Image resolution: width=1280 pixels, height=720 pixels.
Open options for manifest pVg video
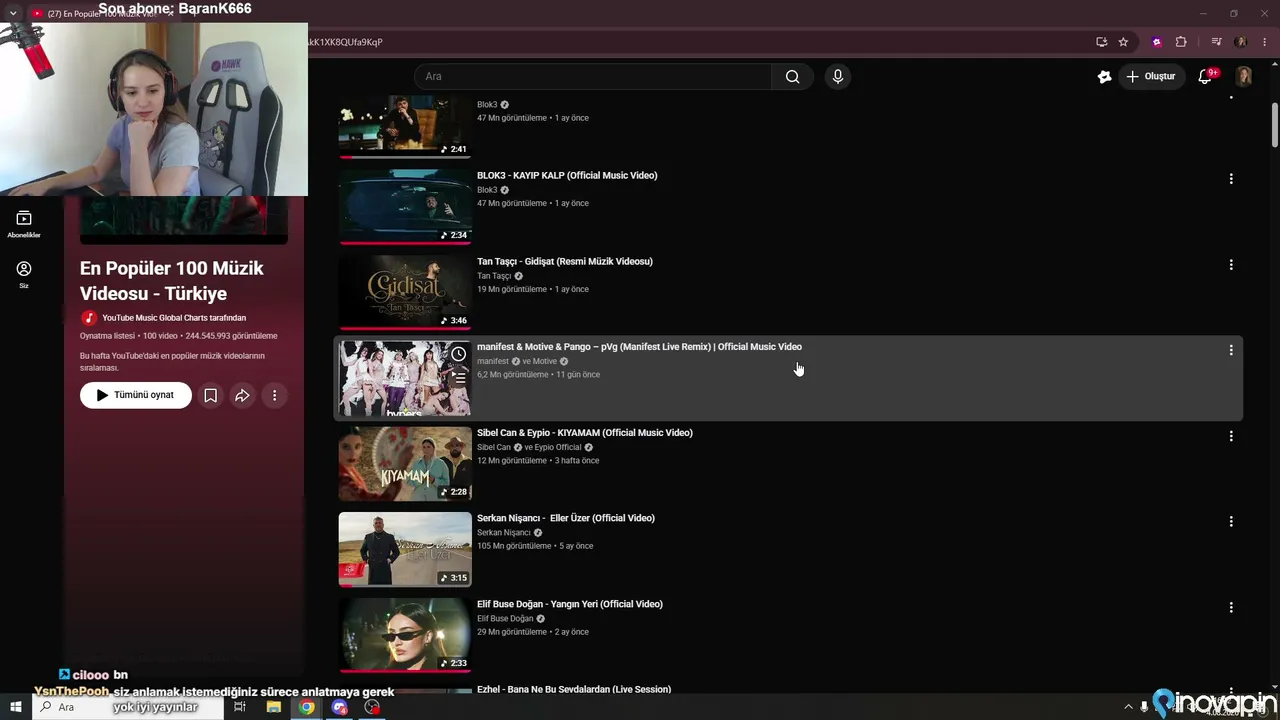[1231, 350]
